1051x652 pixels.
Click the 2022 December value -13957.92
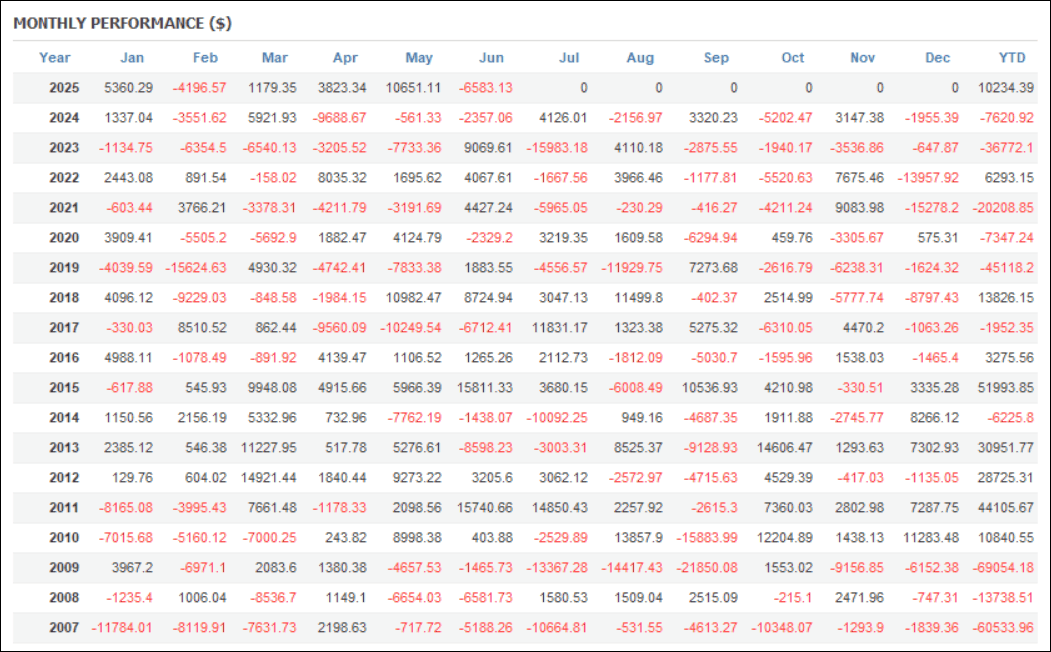[928, 178]
